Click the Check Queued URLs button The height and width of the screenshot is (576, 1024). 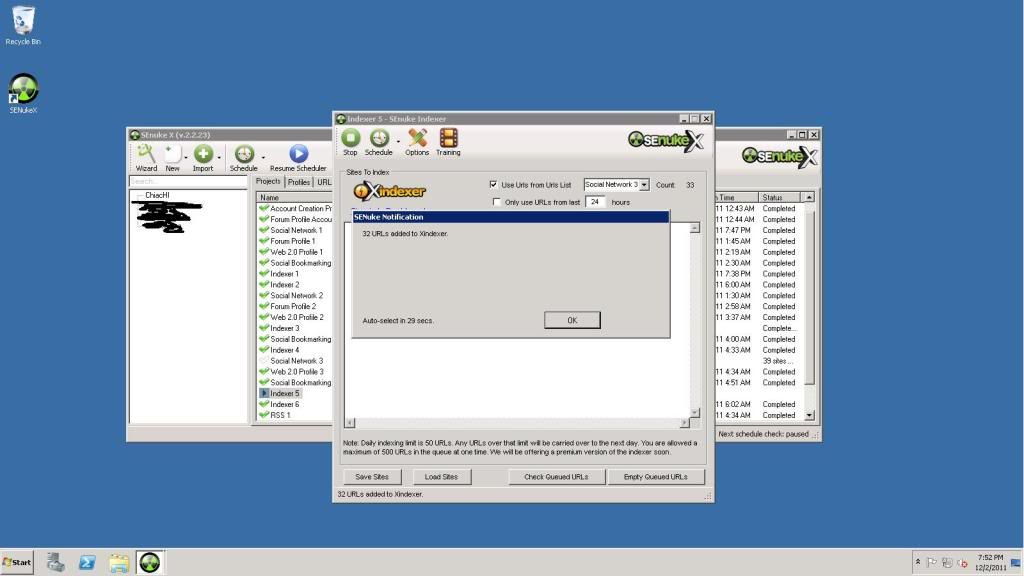pyautogui.click(x=556, y=477)
